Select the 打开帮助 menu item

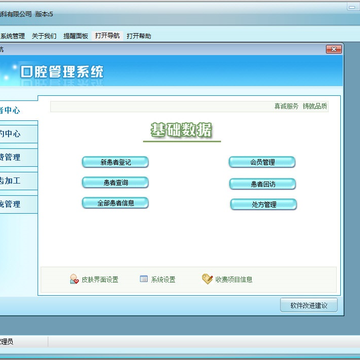(139, 36)
